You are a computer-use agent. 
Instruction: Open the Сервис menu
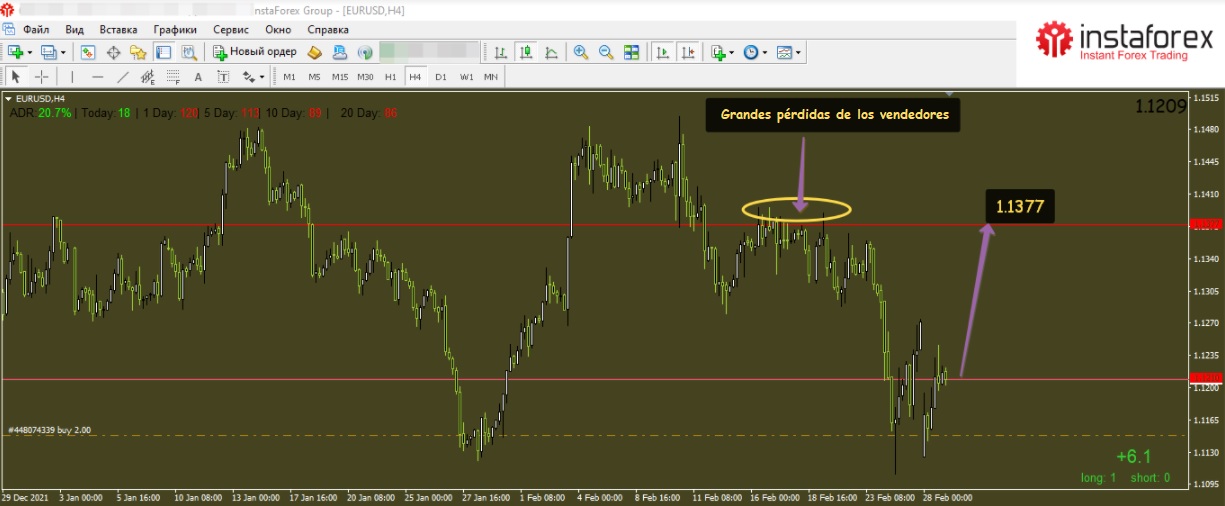(232, 30)
